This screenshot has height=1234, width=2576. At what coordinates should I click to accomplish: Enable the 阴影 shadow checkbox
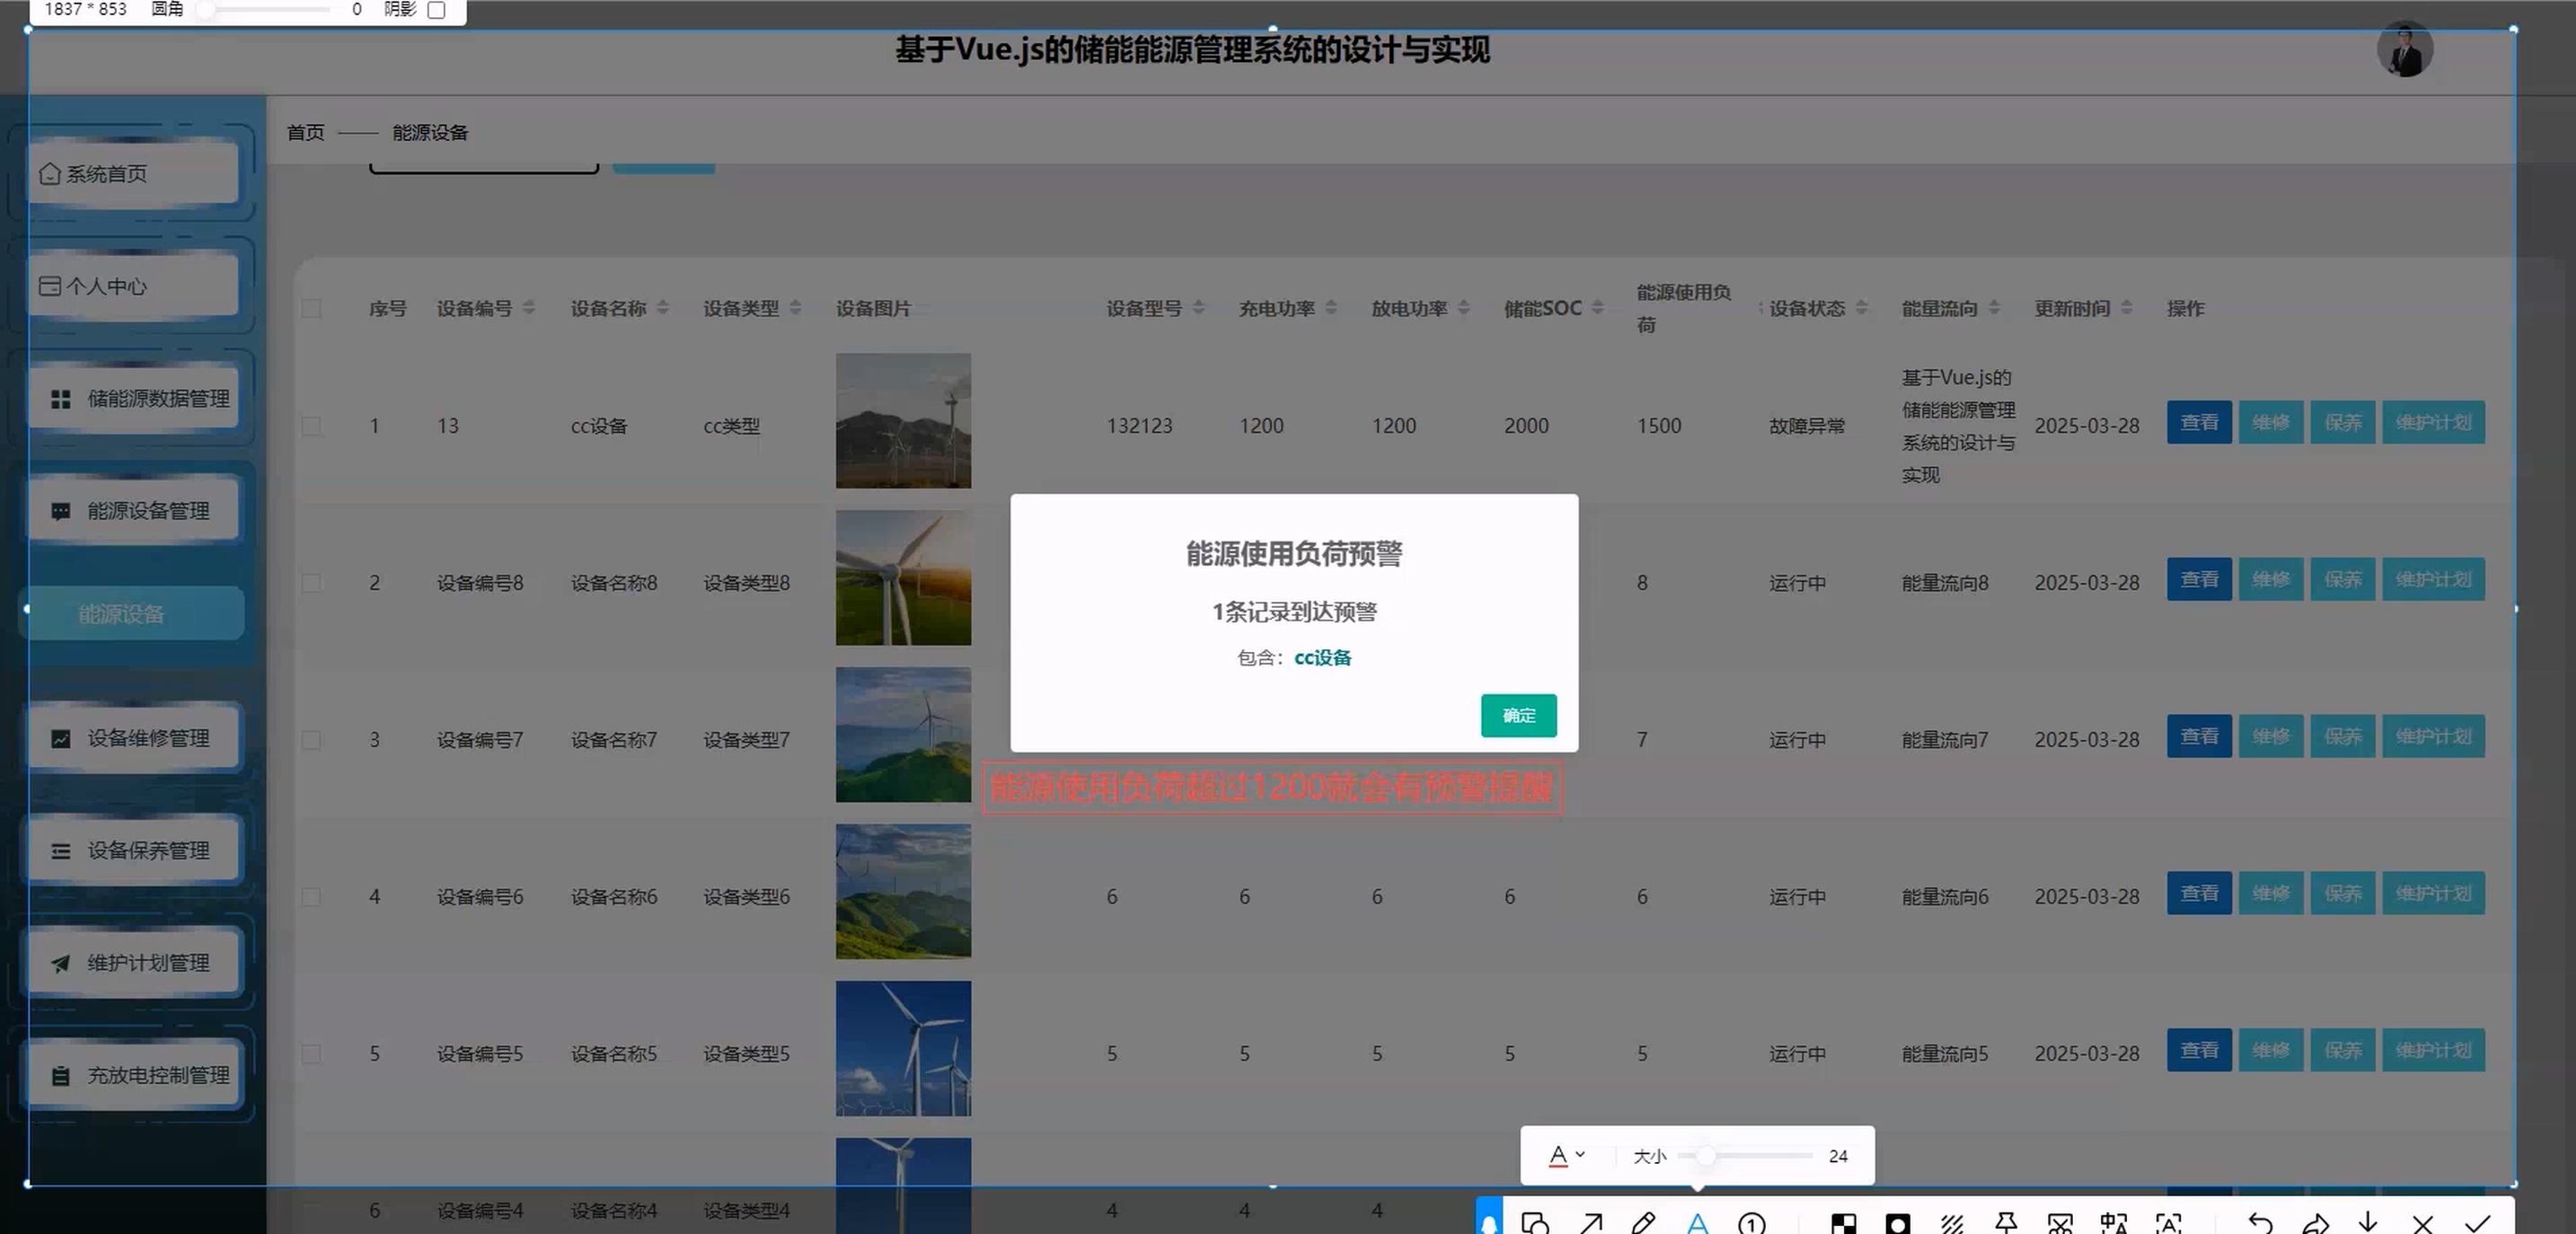click(436, 10)
